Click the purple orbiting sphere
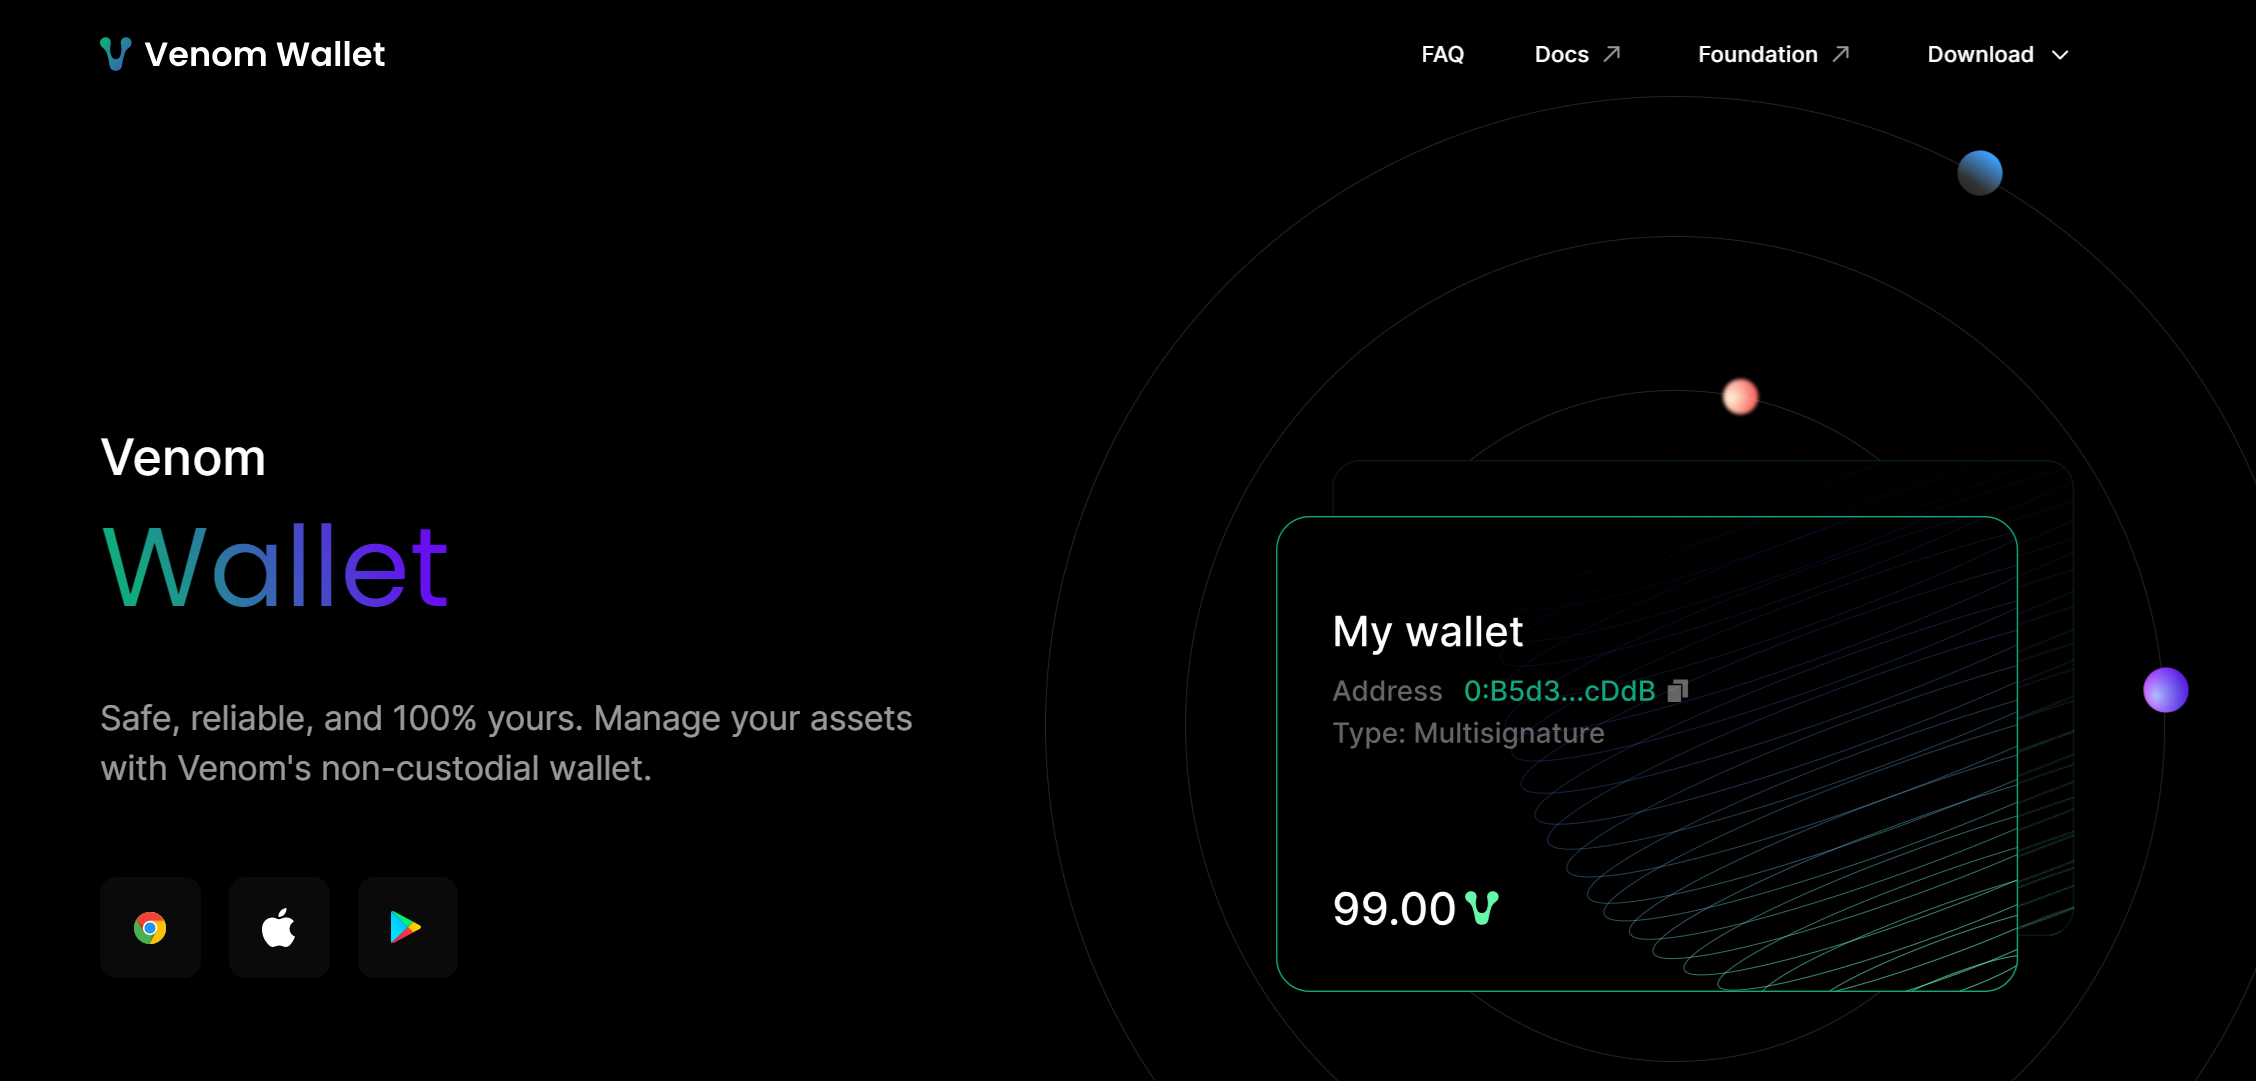The image size is (2256, 1081). click(2165, 690)
